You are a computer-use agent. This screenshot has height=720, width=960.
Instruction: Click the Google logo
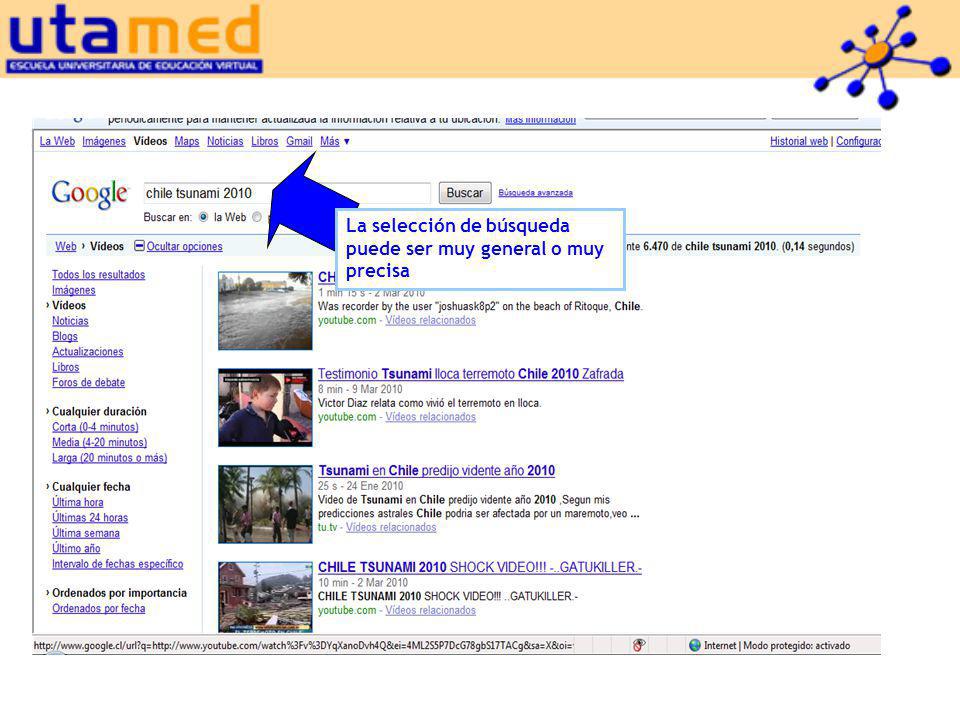point(90,194)
